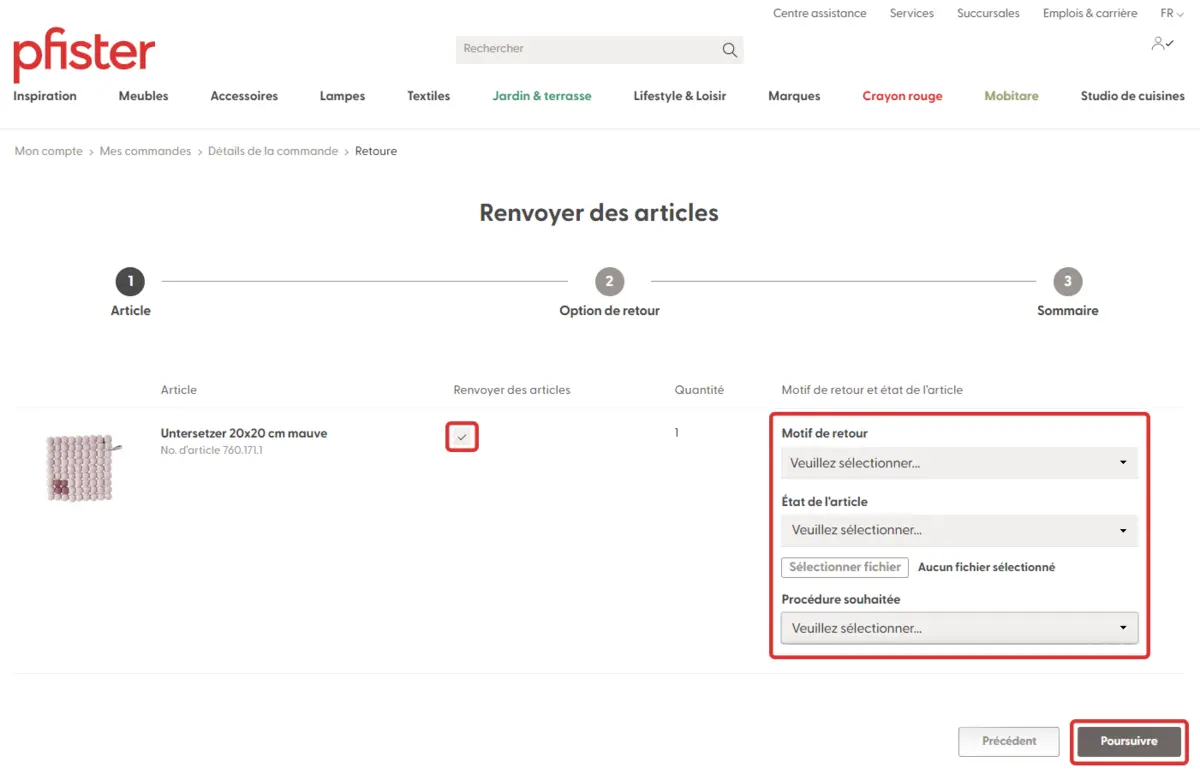
Task: Click the search magnifier icon
Action: (x=730, y=50)
